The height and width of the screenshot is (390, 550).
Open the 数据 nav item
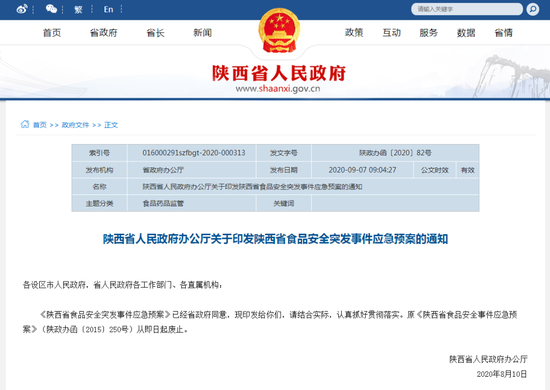click(466, 33)
